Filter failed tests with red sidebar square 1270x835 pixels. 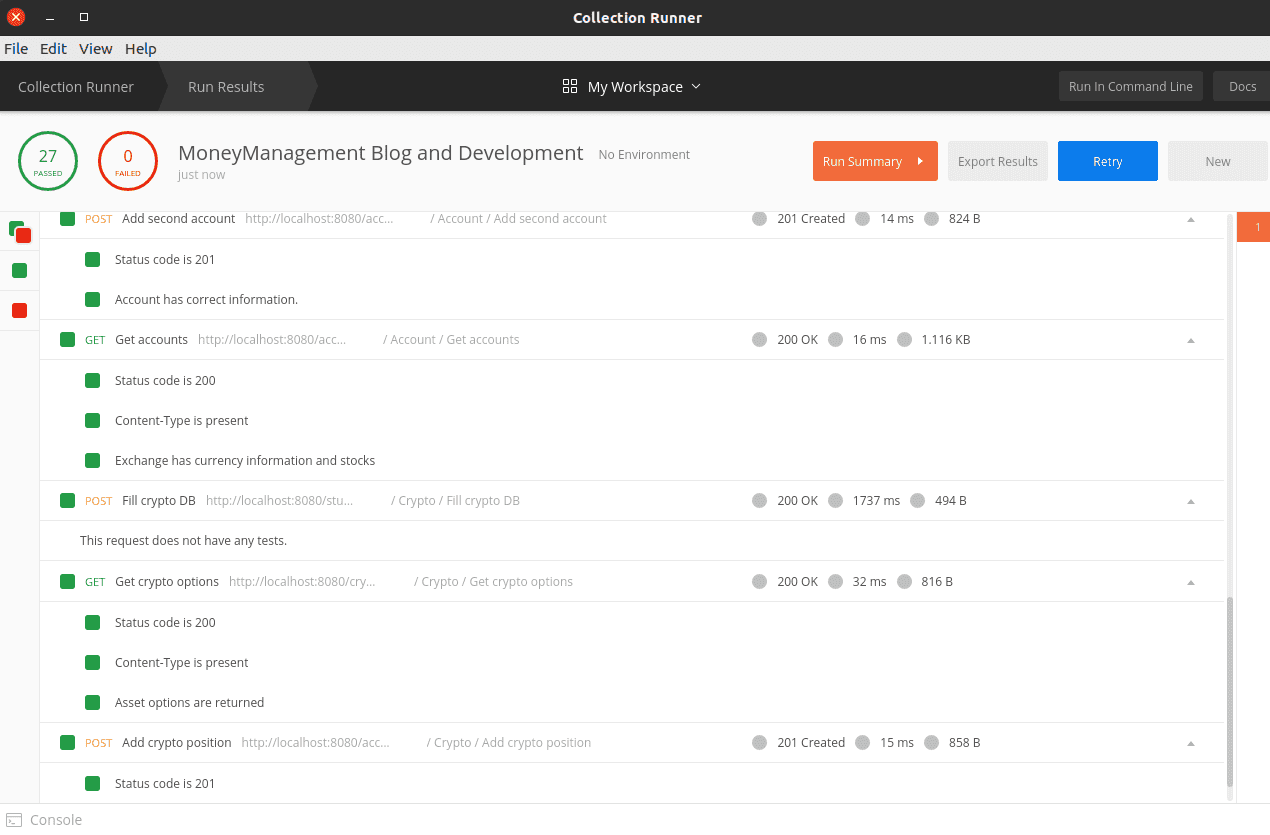click(19, 310)
